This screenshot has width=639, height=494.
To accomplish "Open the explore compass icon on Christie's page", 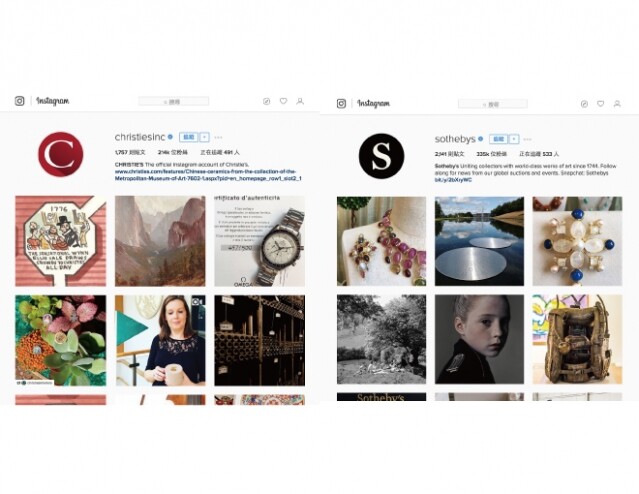I will pyautogui.click(x=267, y=101).
